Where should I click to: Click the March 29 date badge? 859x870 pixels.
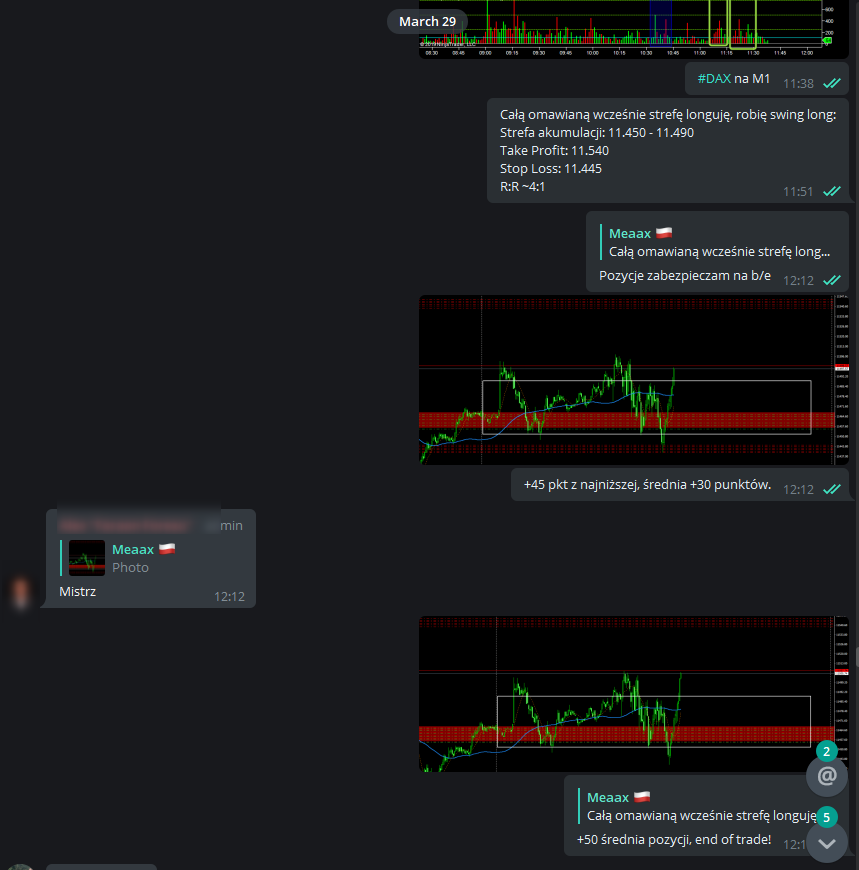427,21
